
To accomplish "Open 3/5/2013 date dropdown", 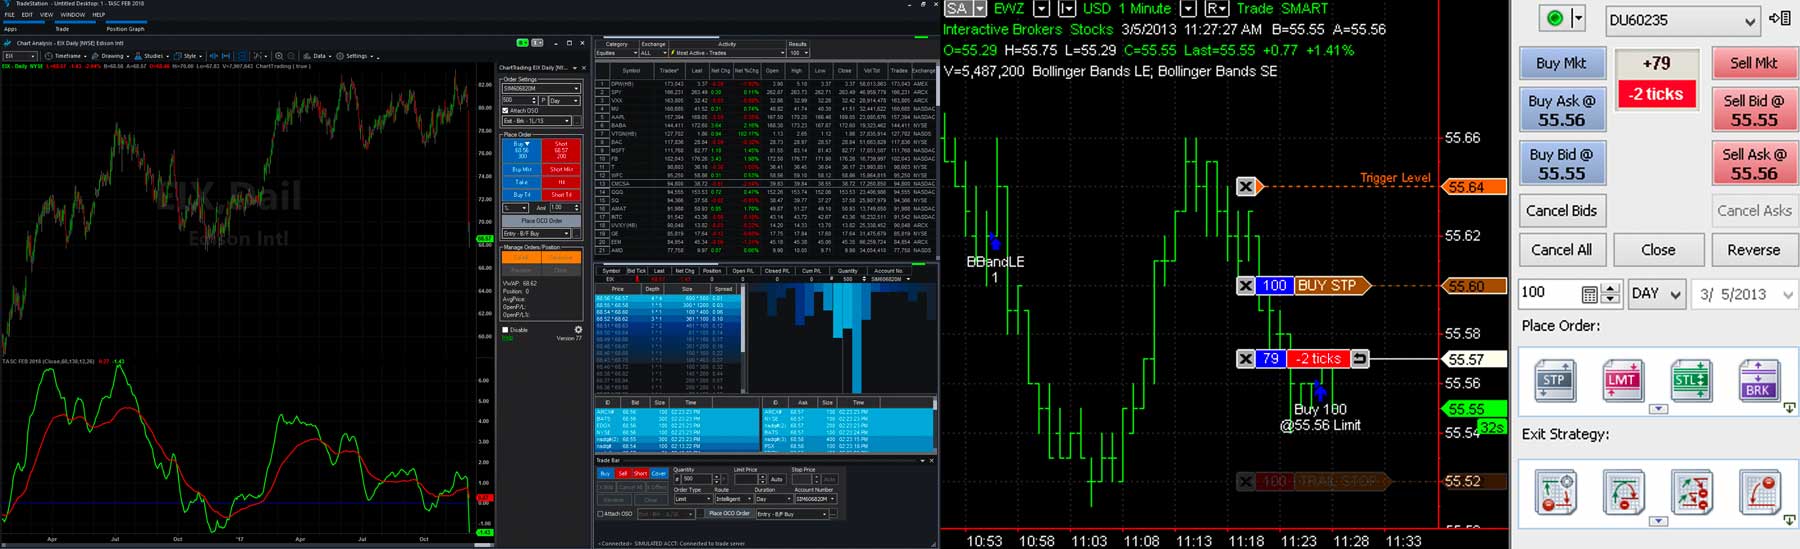I will tap(1746, 294).
